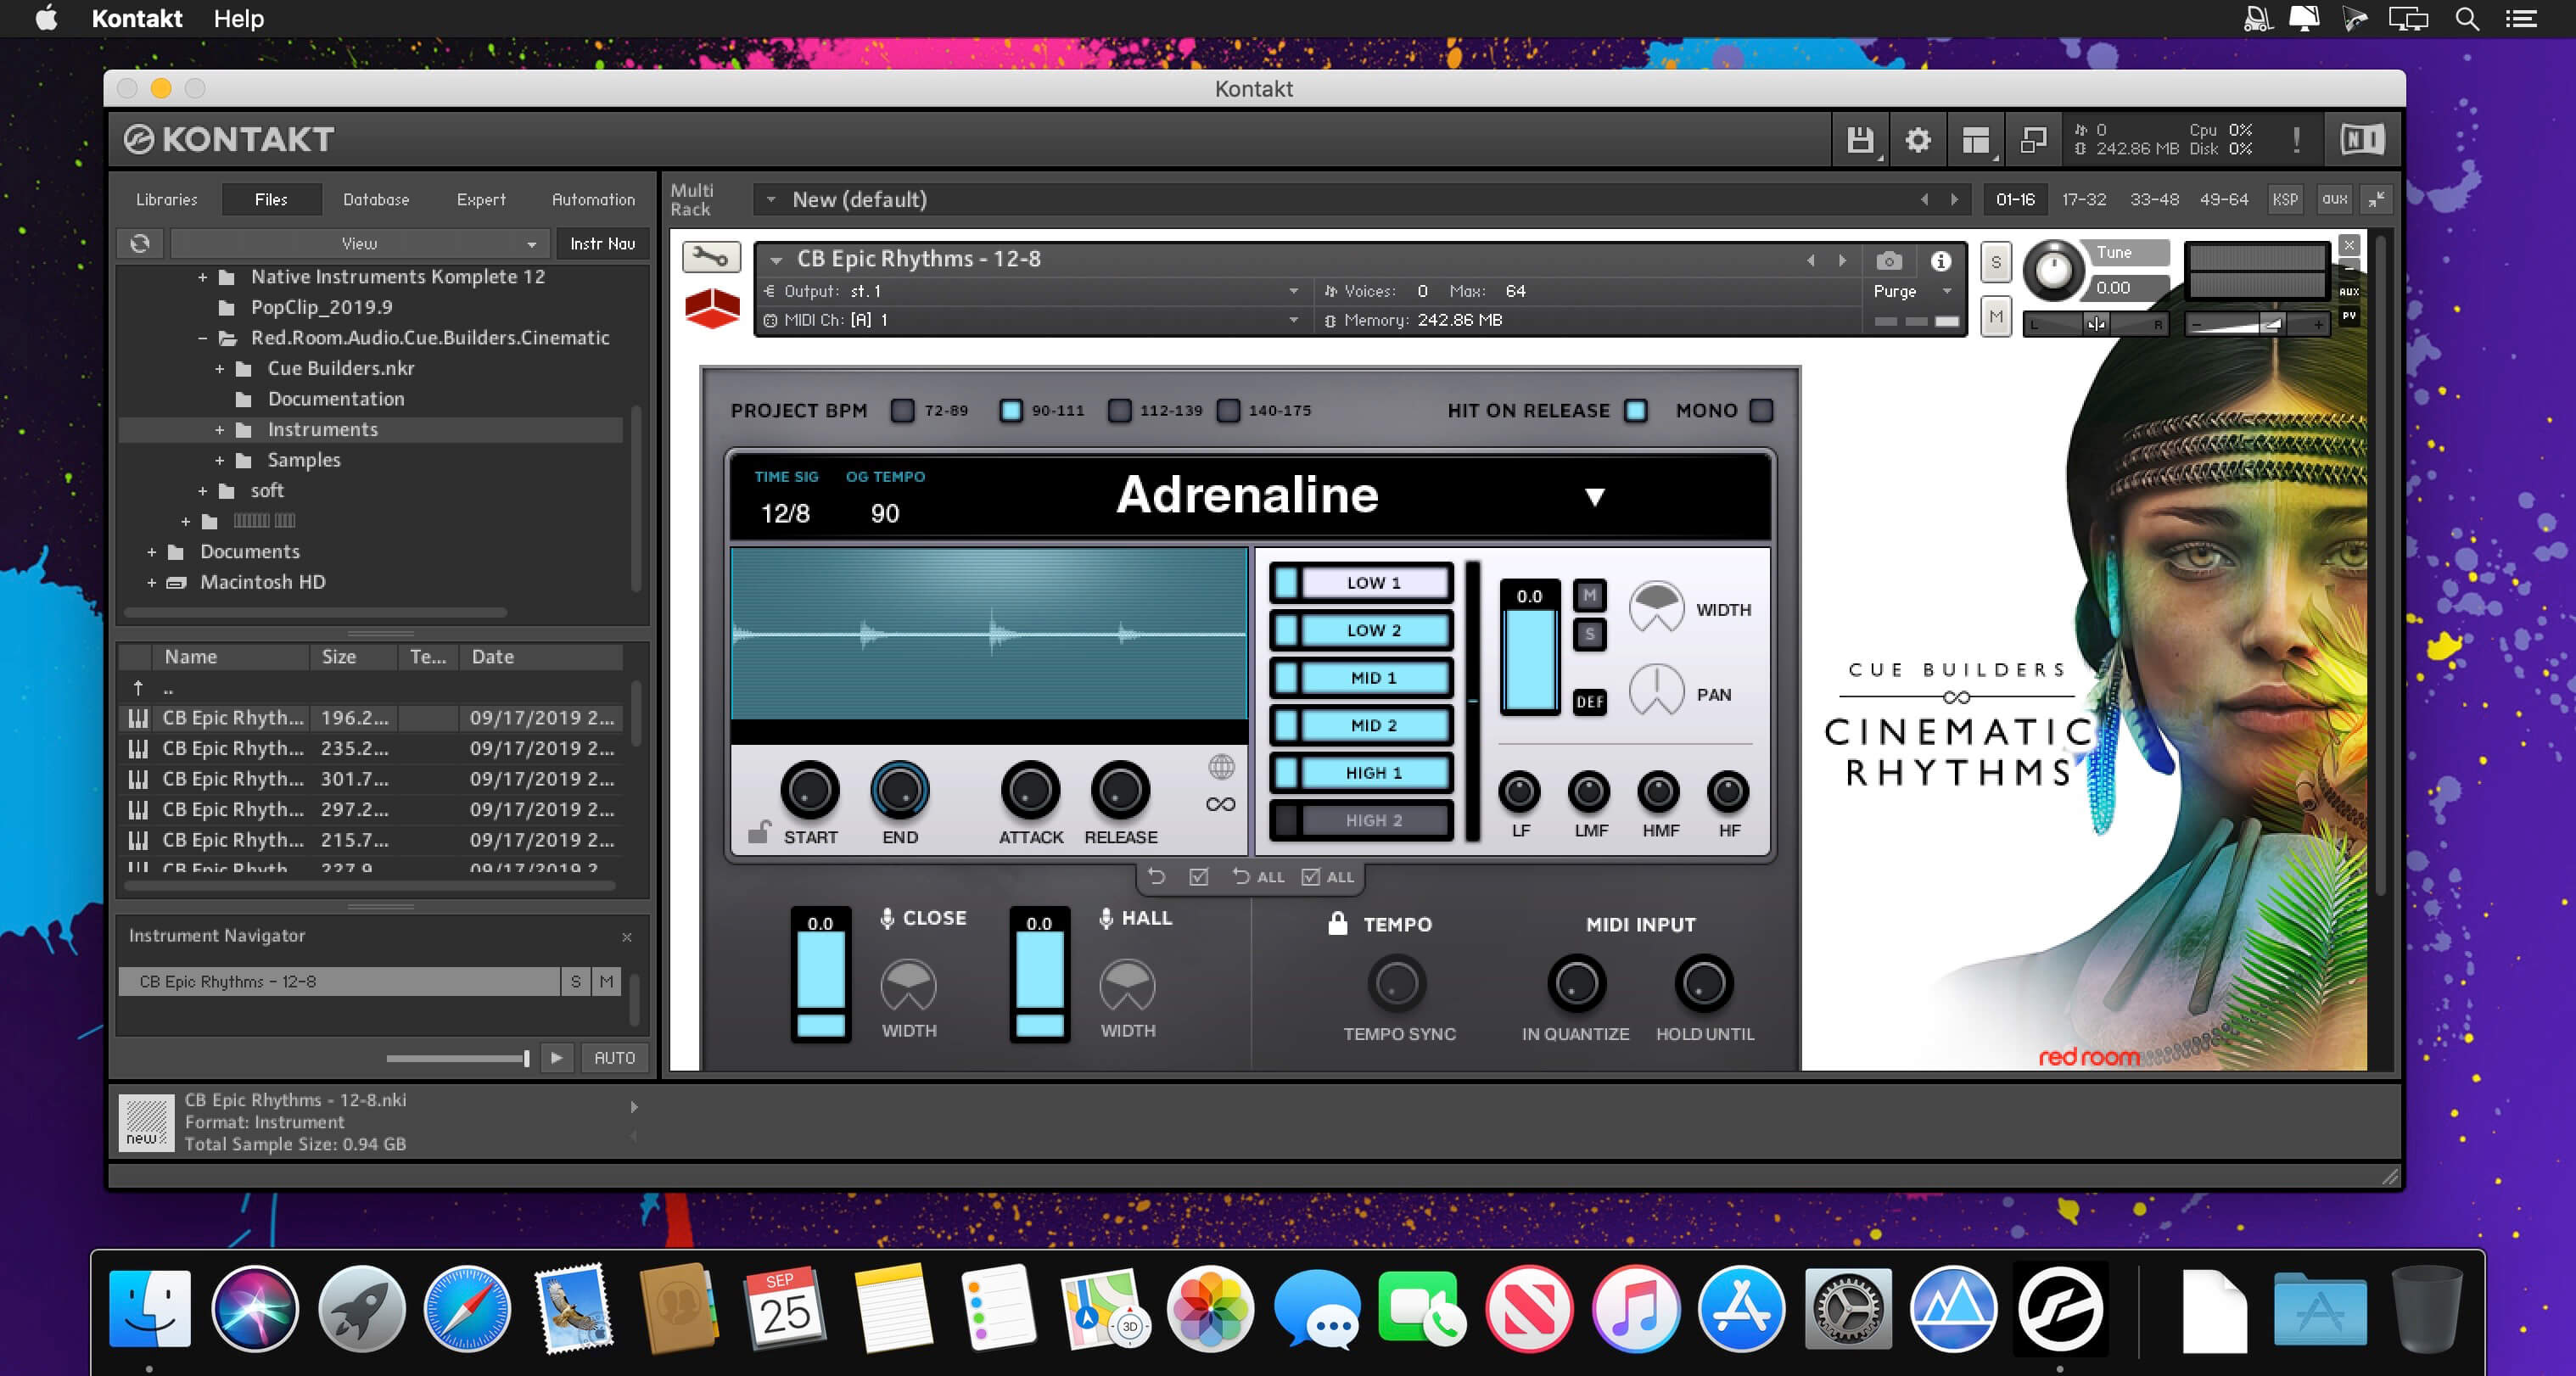Switch to the Automation tab
Image resolution: width=2576 pixels, height=1376 pixels.
[593, 199]
